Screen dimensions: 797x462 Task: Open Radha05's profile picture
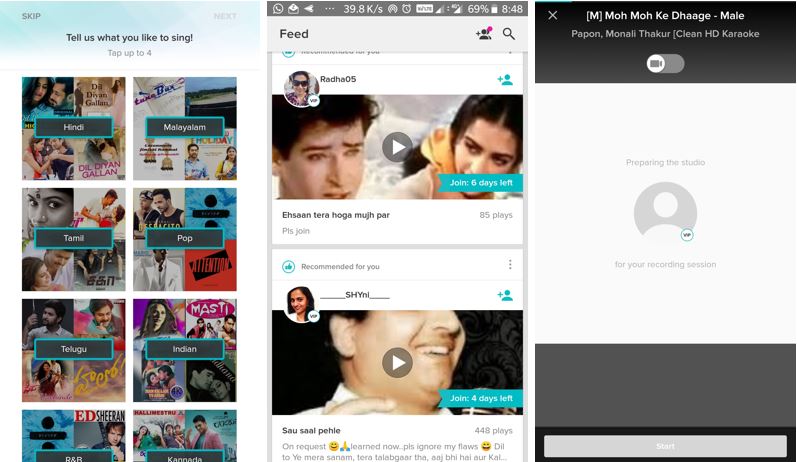(301, 88)
